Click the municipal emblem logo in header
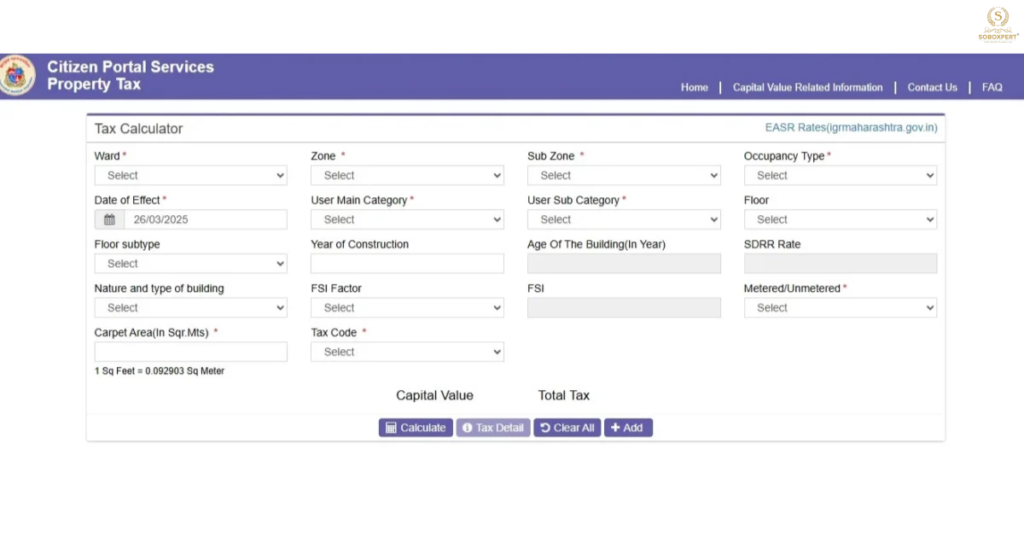Viewport: 1024px width, 536px height. coord(17,76)
